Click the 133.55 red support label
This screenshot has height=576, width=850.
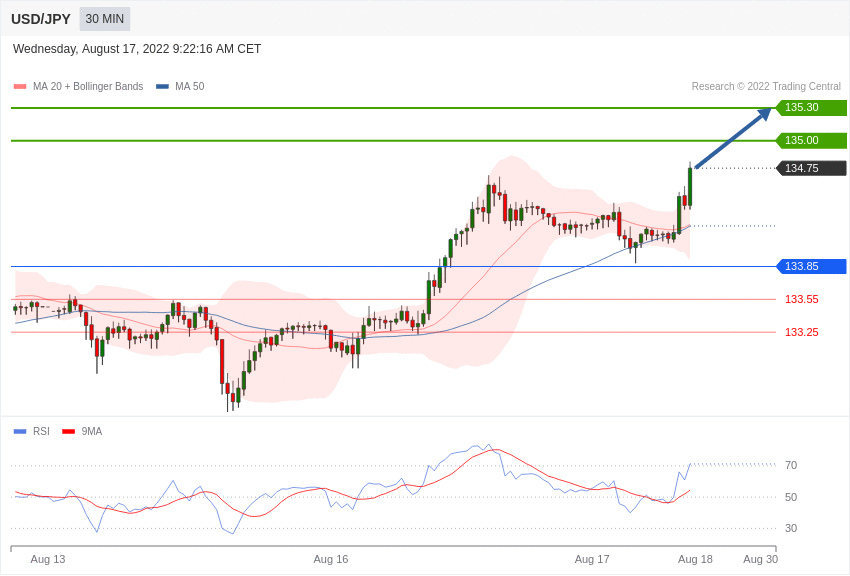pos(801,300)
